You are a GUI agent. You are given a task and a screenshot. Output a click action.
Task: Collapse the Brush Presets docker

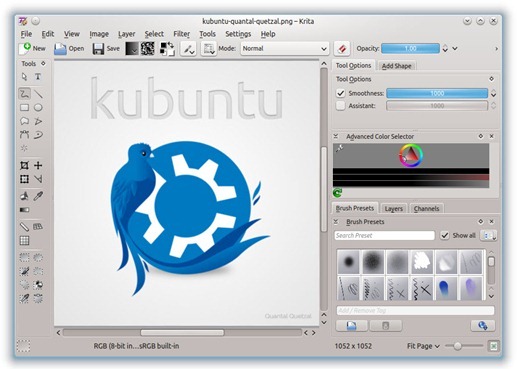click(x=336, y=221)
